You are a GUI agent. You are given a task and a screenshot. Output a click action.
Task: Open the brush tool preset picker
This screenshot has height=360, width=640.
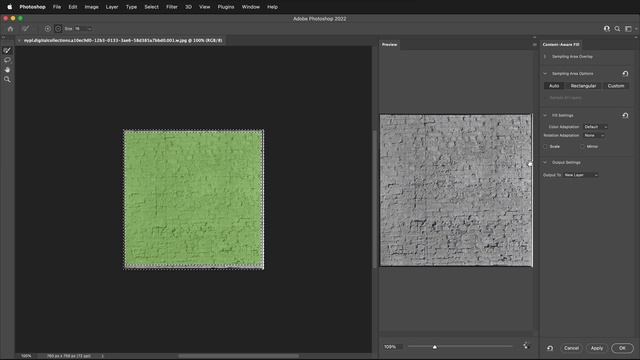[26, 29]
